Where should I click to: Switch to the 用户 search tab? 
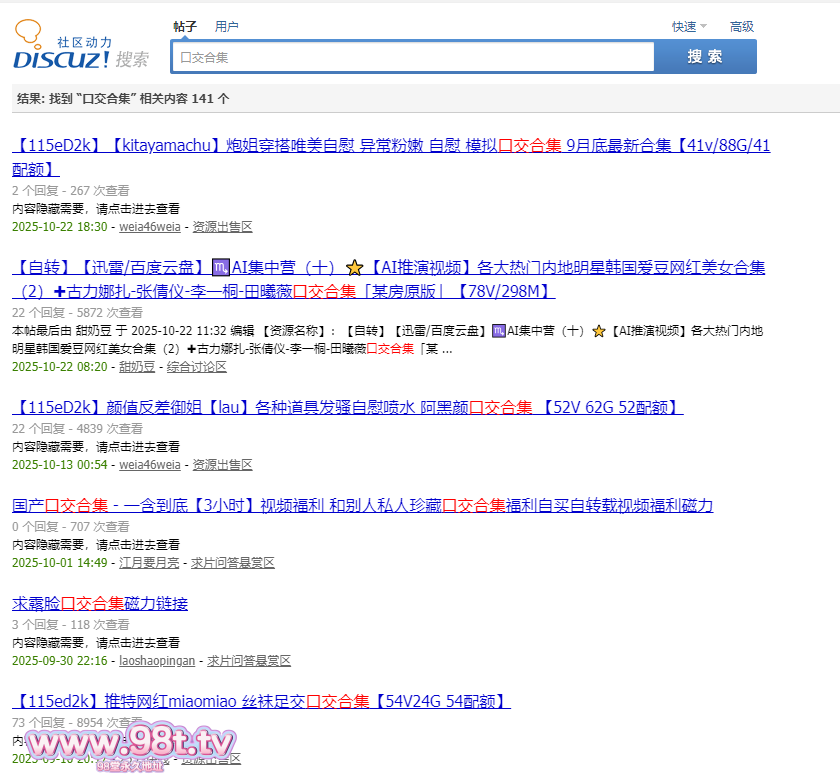click(227, 26)
